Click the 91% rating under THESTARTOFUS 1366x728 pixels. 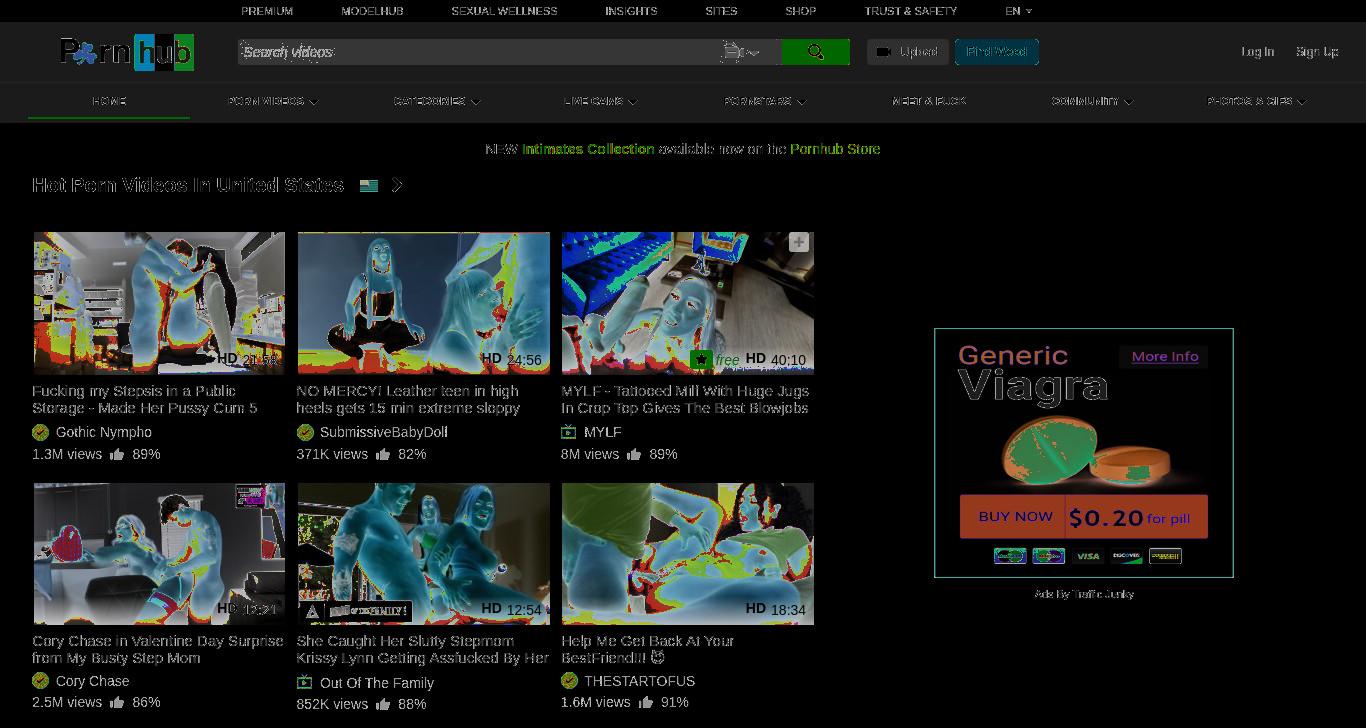coord(675,703)
